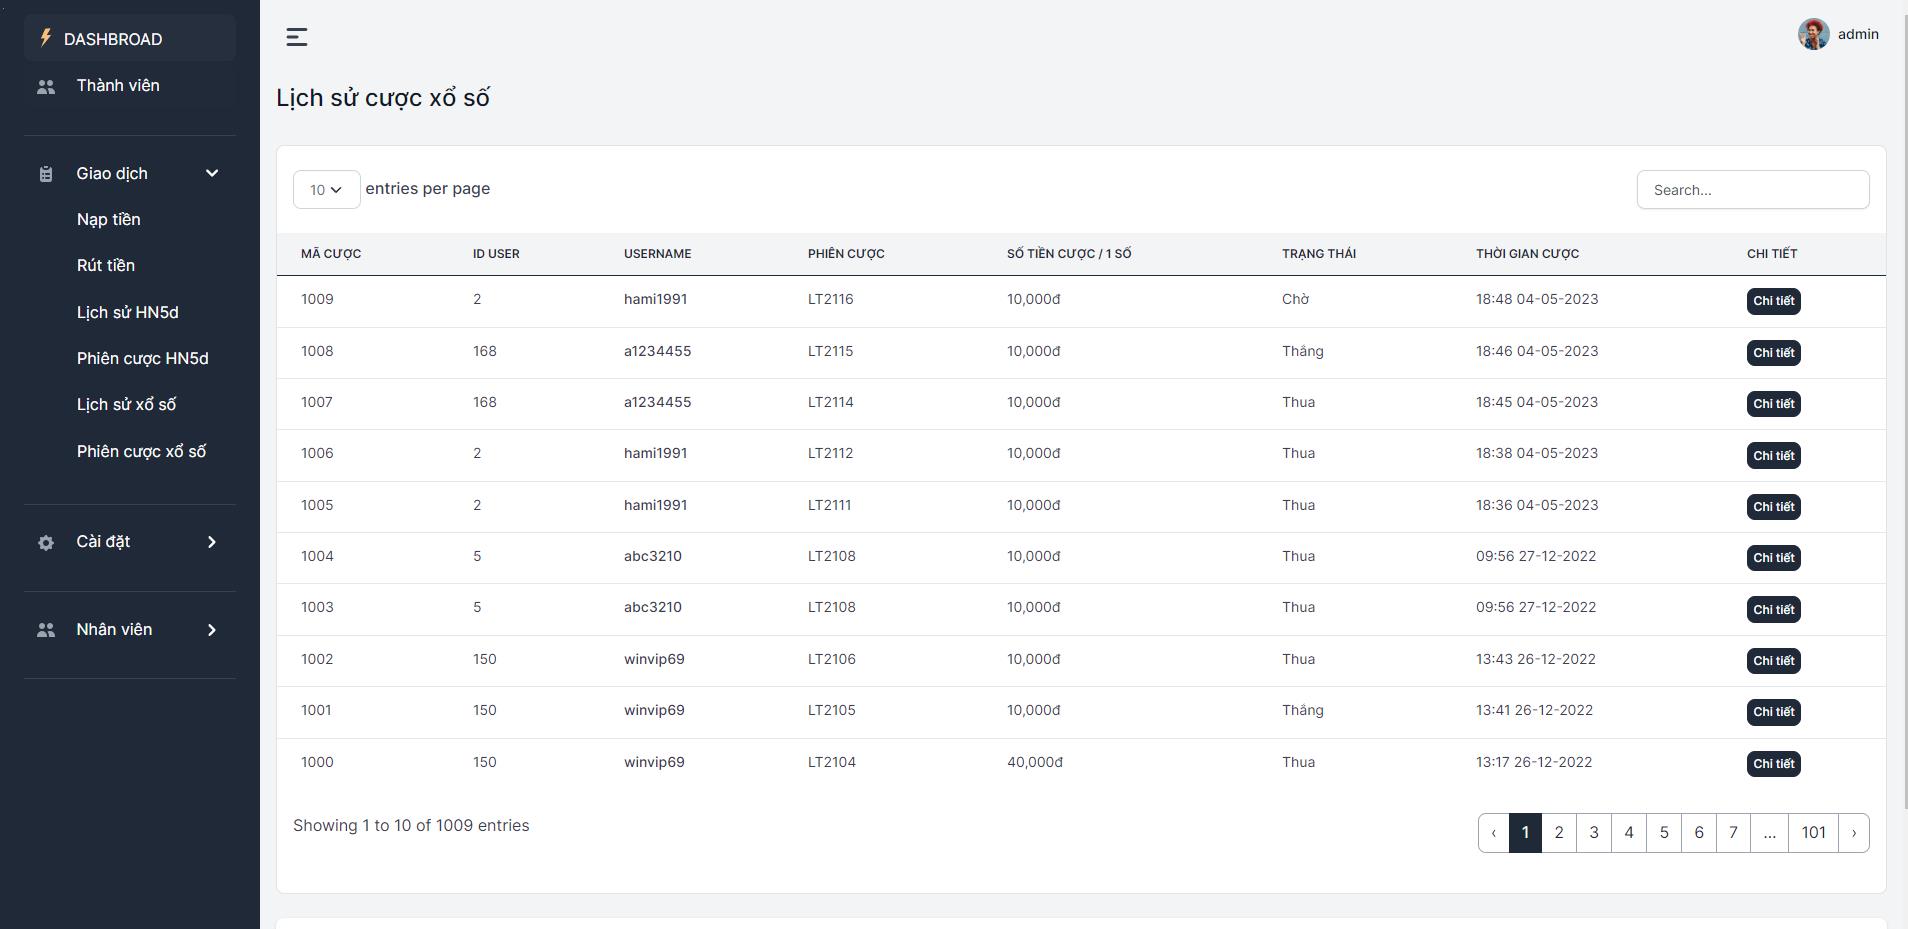Click the Cài đặt gear icon

46,542
